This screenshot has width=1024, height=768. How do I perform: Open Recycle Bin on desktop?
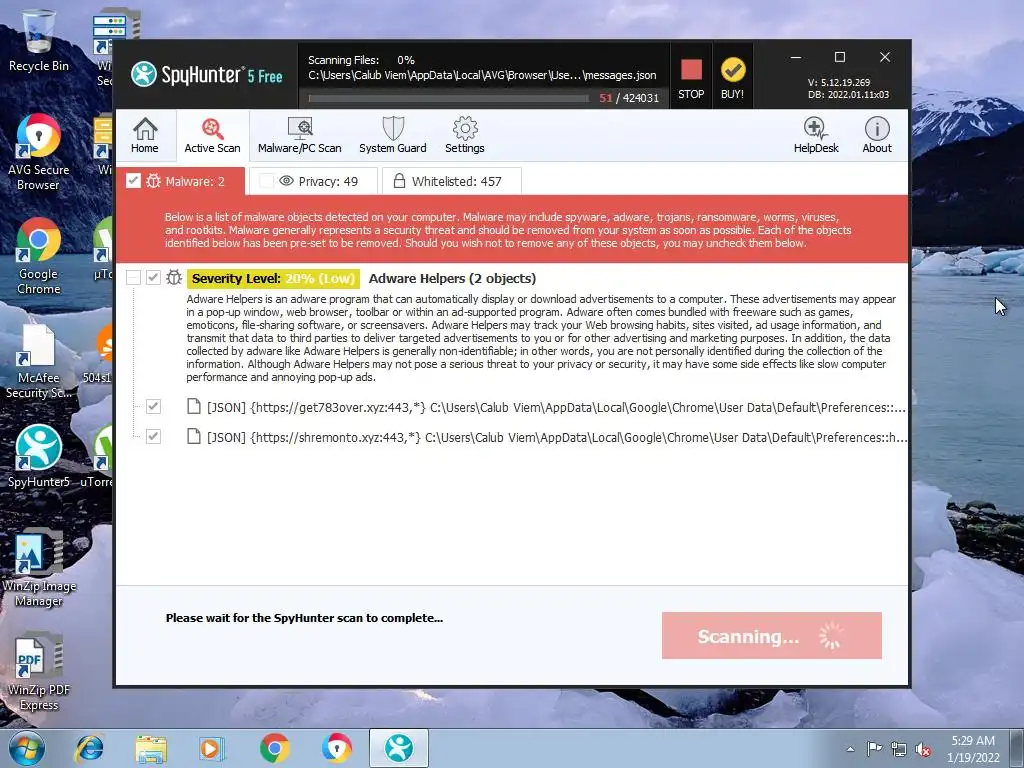tap(39, 40)
